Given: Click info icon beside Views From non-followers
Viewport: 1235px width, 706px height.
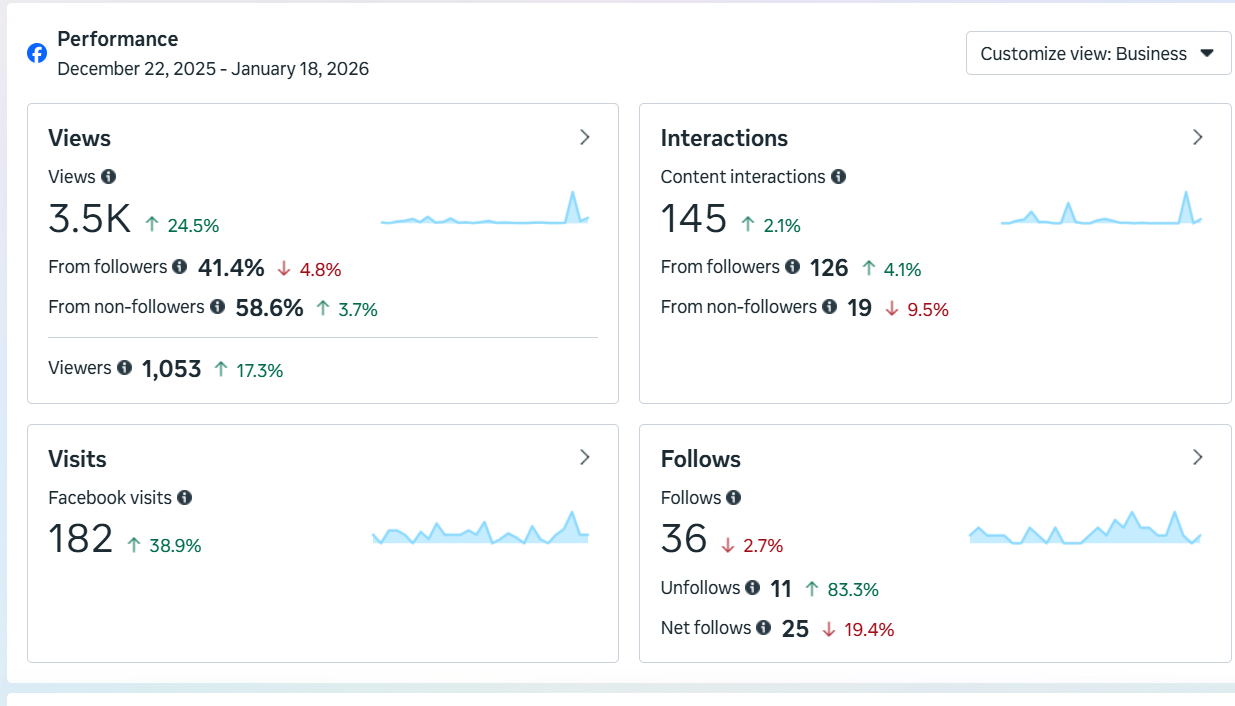Looking at the screenshot, I should pyautogui.click(x=217, y=307).
